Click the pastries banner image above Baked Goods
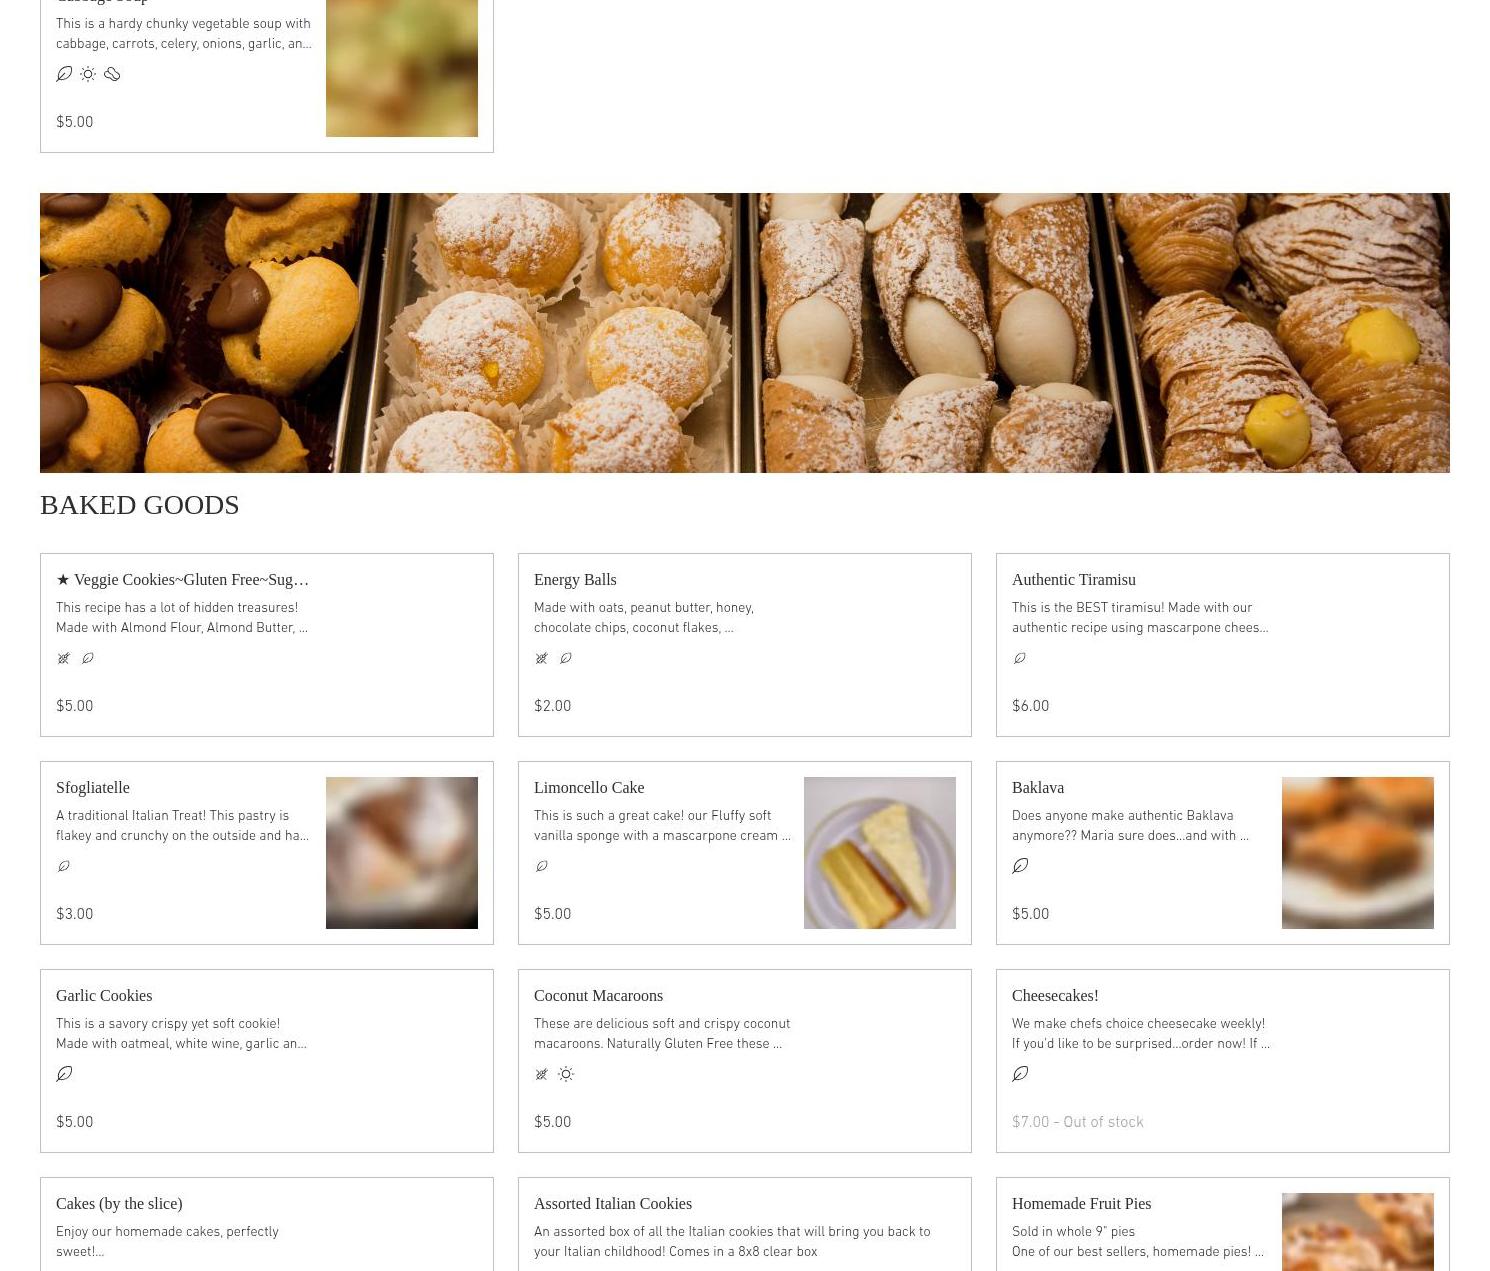The width and height of the screenshot is (1490, 1271). coord(745,333)
